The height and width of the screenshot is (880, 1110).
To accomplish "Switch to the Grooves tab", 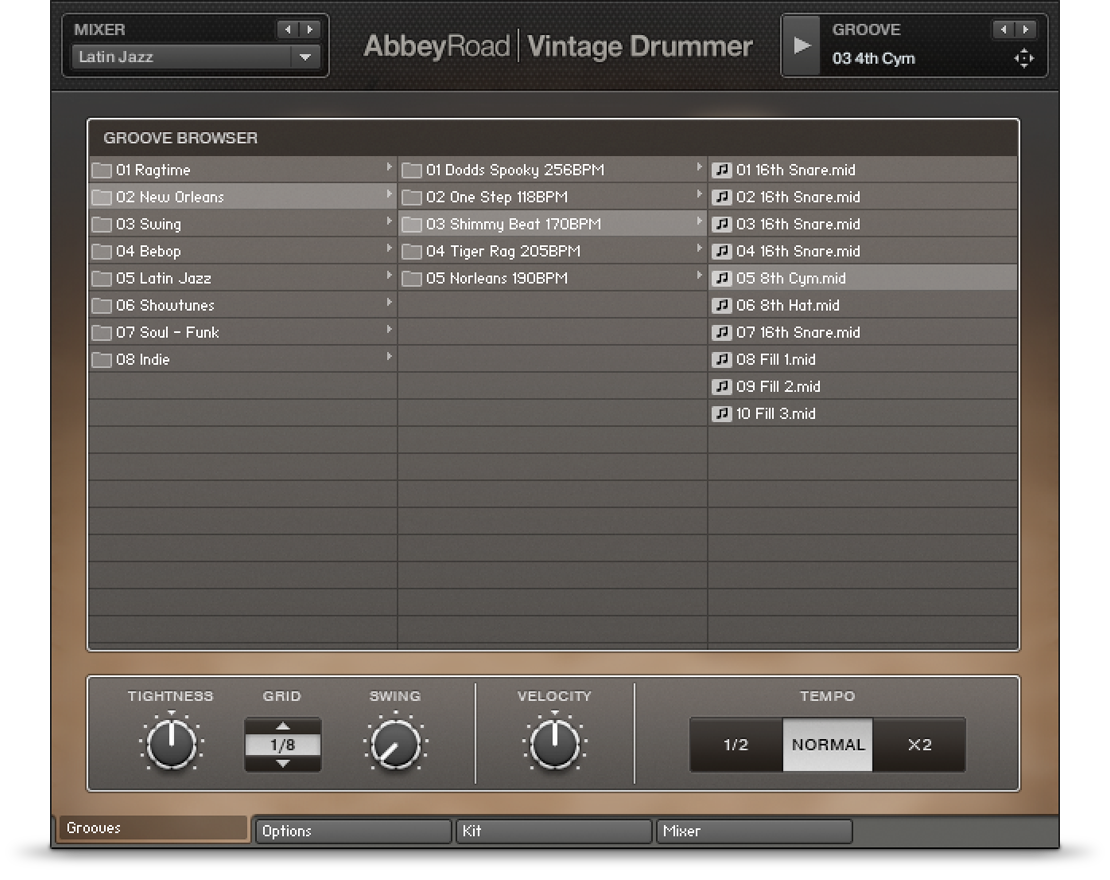I will point(152,828).
